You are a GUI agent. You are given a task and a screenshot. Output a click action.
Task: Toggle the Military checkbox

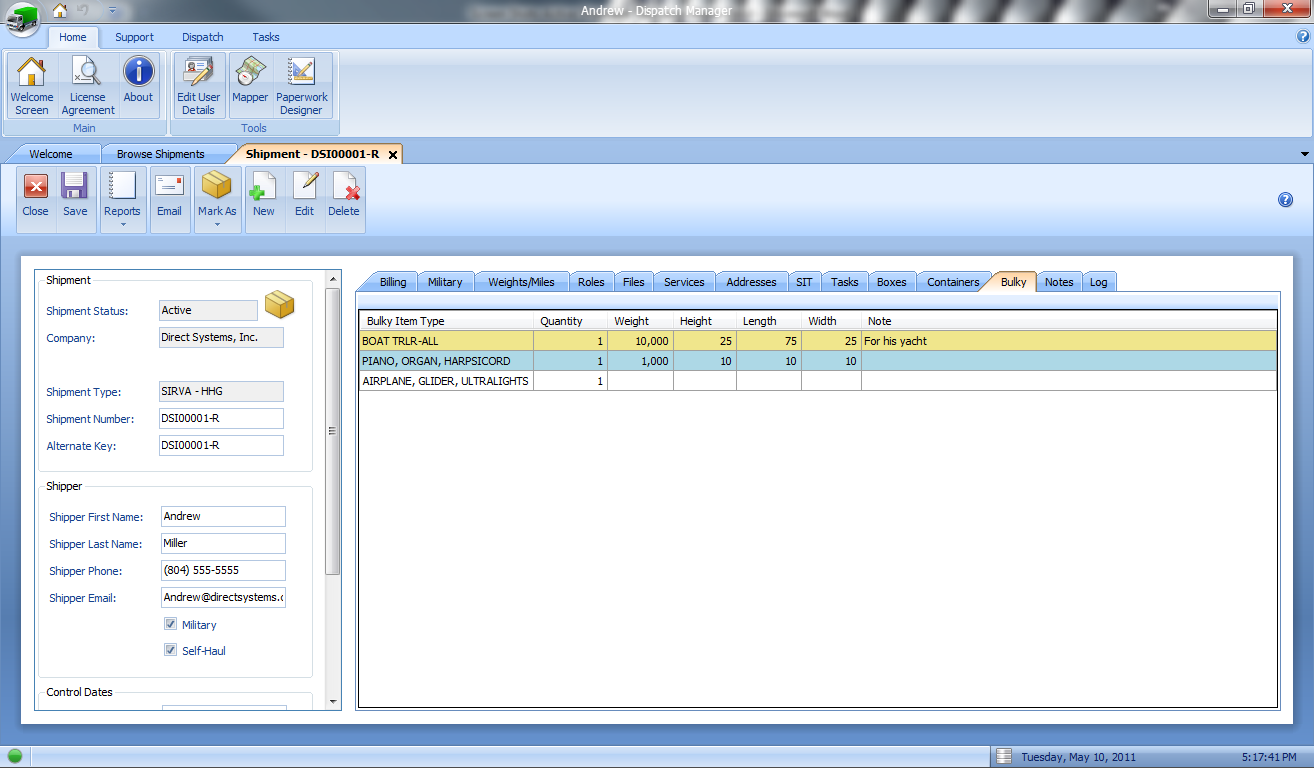(x=171, y=624)
